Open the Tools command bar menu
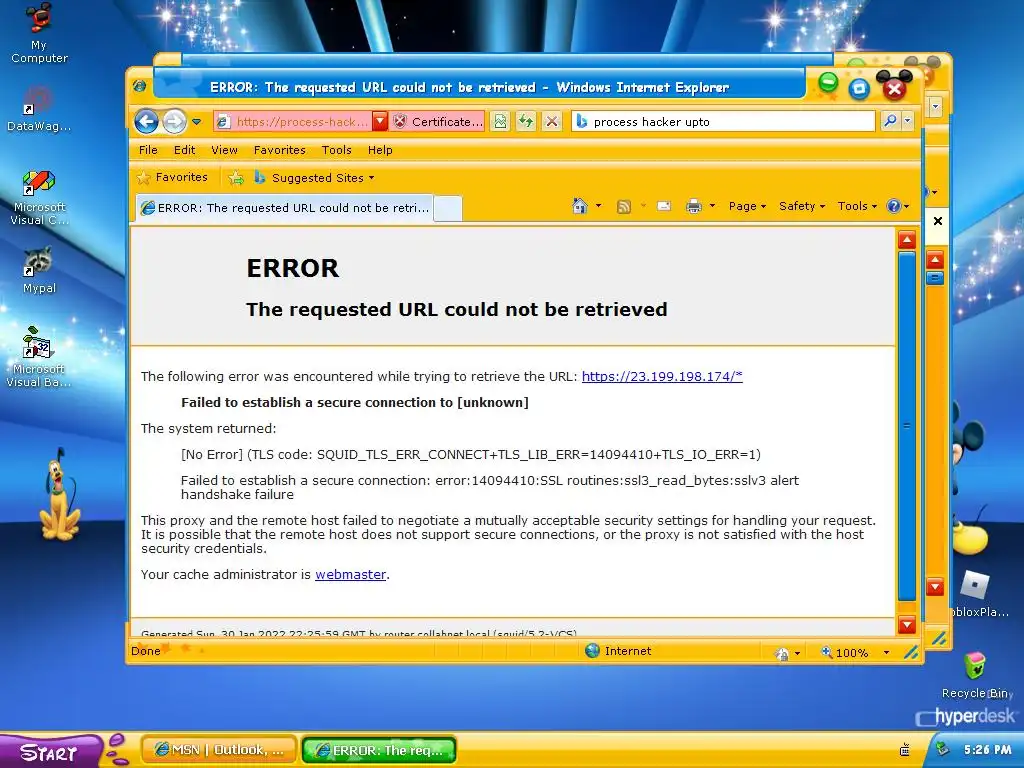Screen dimensions: 1024x768 [x=857, y=206]
